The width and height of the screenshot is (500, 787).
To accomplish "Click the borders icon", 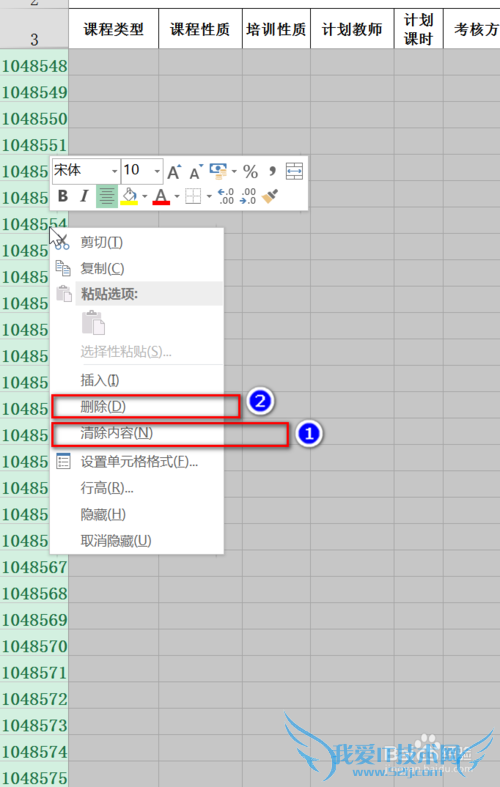I will click(193, 196).
